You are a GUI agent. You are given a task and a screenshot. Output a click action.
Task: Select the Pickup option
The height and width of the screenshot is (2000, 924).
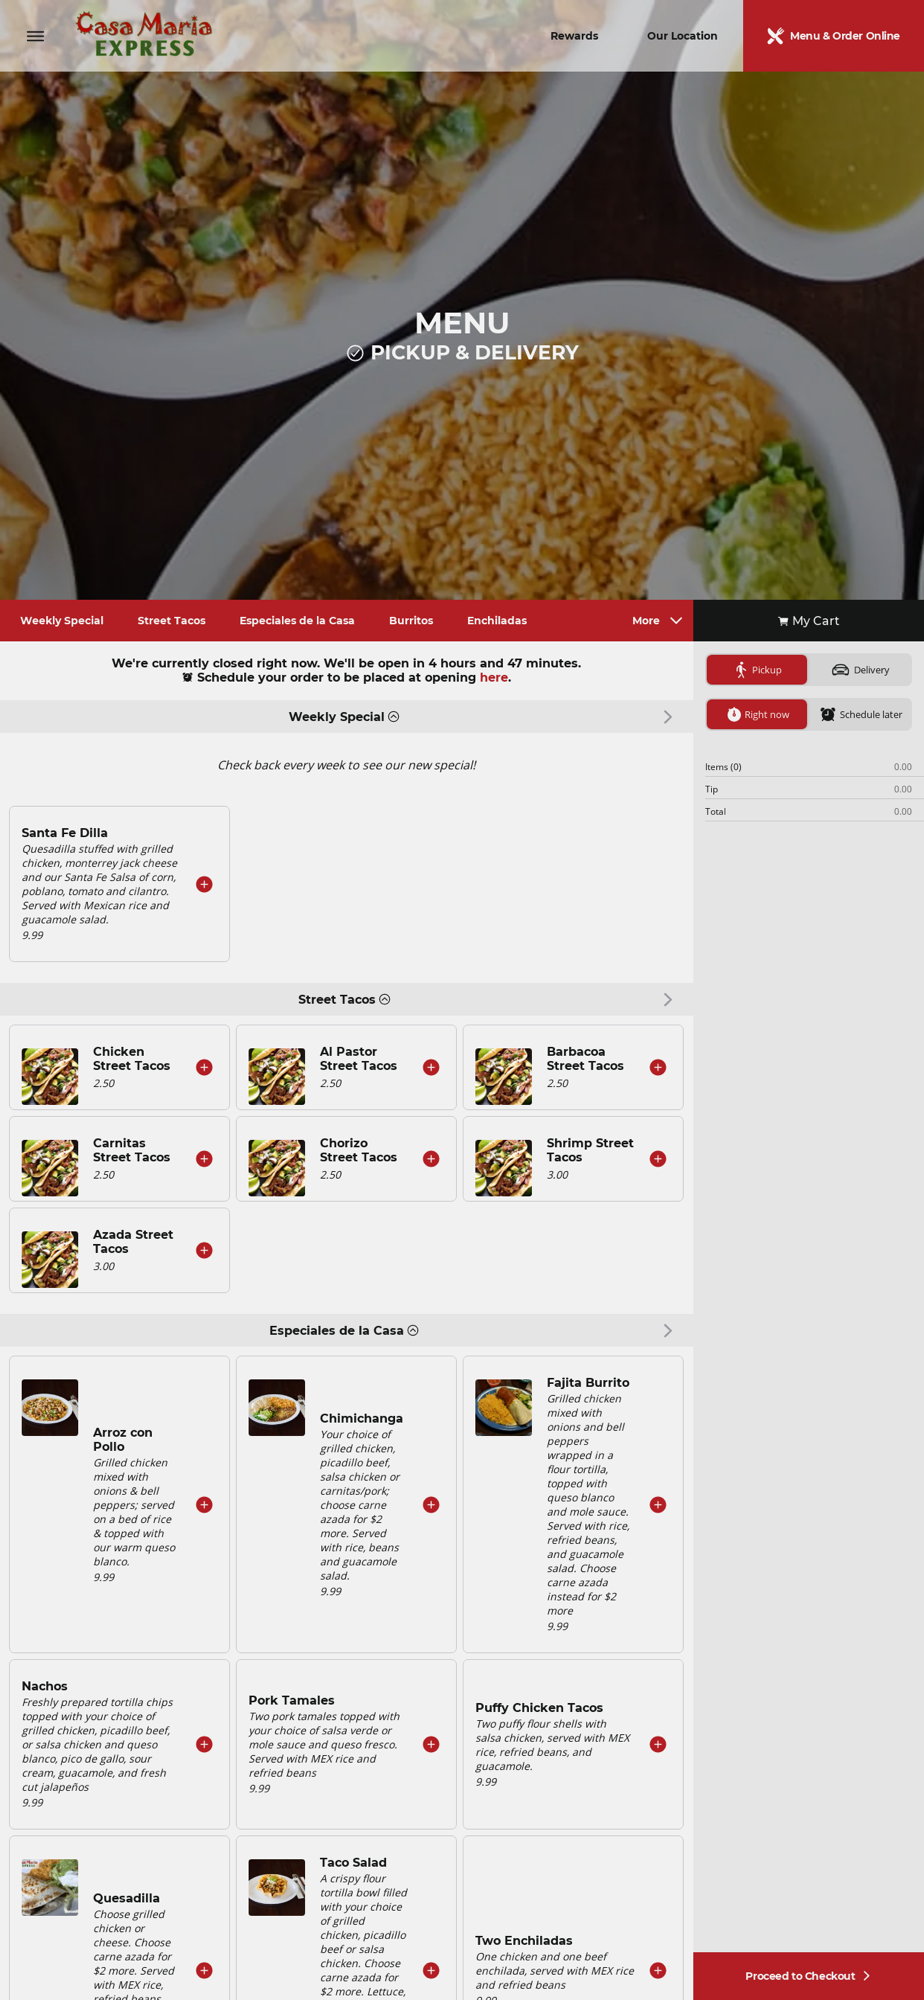757,670
